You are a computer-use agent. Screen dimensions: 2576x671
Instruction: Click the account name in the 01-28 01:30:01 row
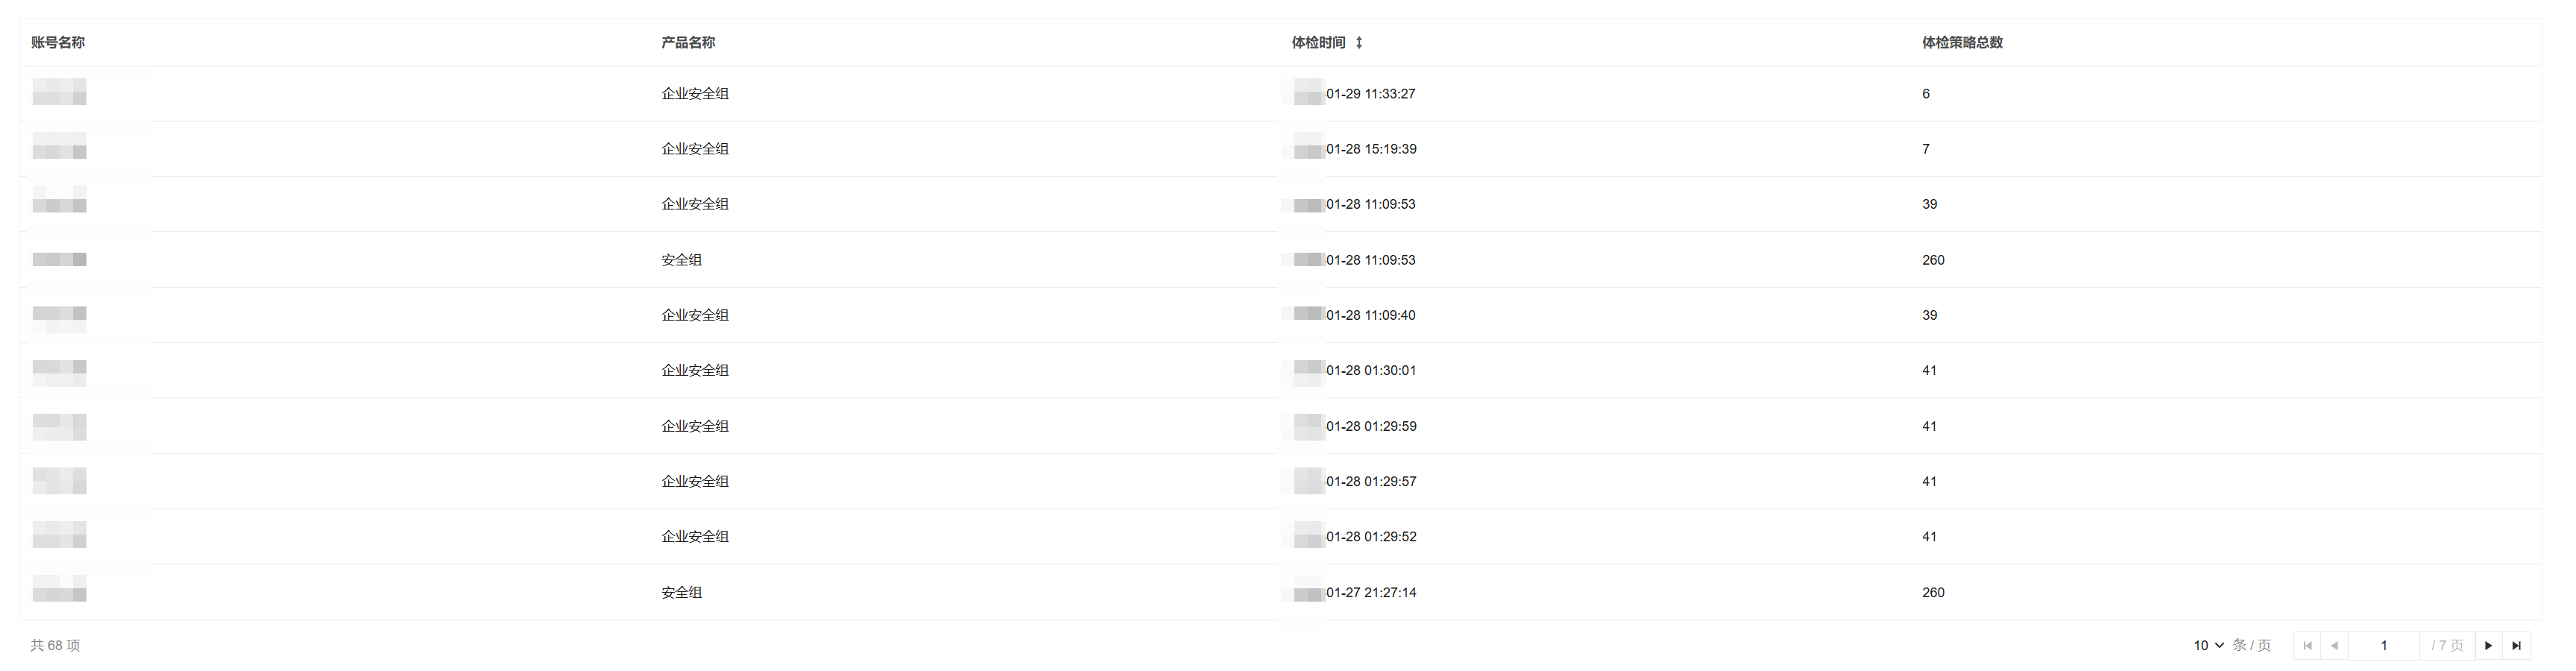[x=59, y=371]
